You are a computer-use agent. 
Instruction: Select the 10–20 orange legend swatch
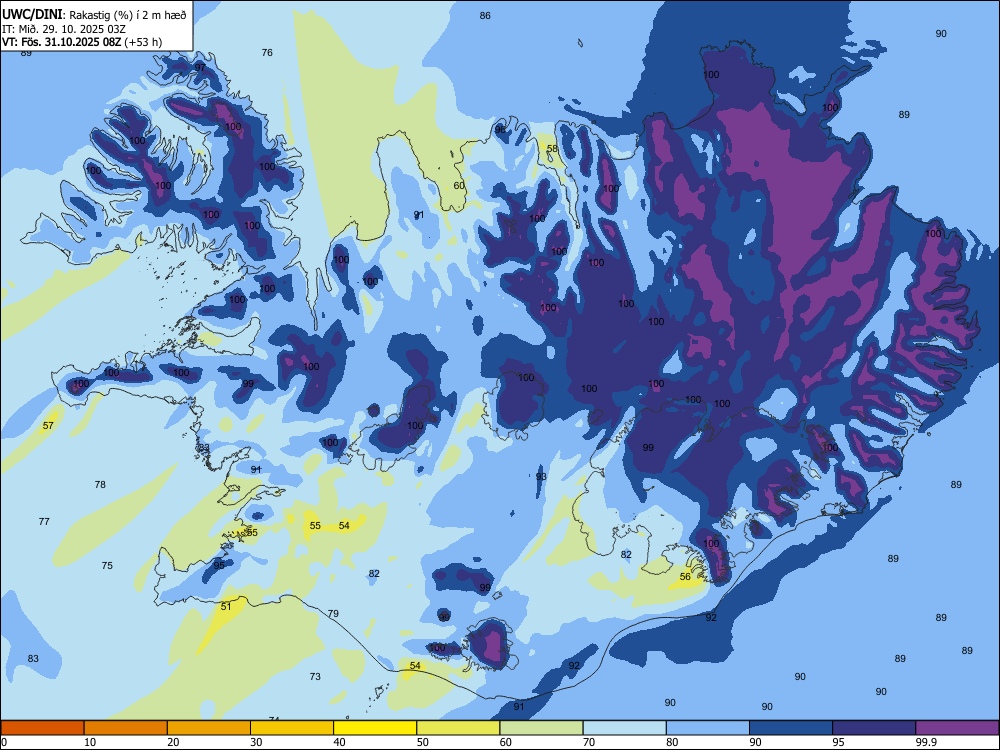[126, 728]
